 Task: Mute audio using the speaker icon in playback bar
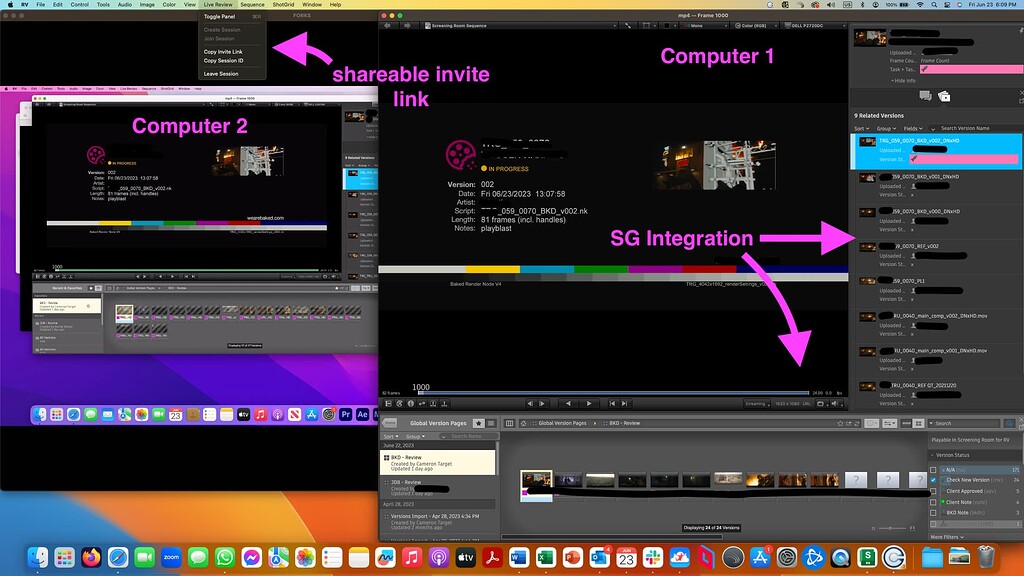pyautogui.click(x=835, y=404)
